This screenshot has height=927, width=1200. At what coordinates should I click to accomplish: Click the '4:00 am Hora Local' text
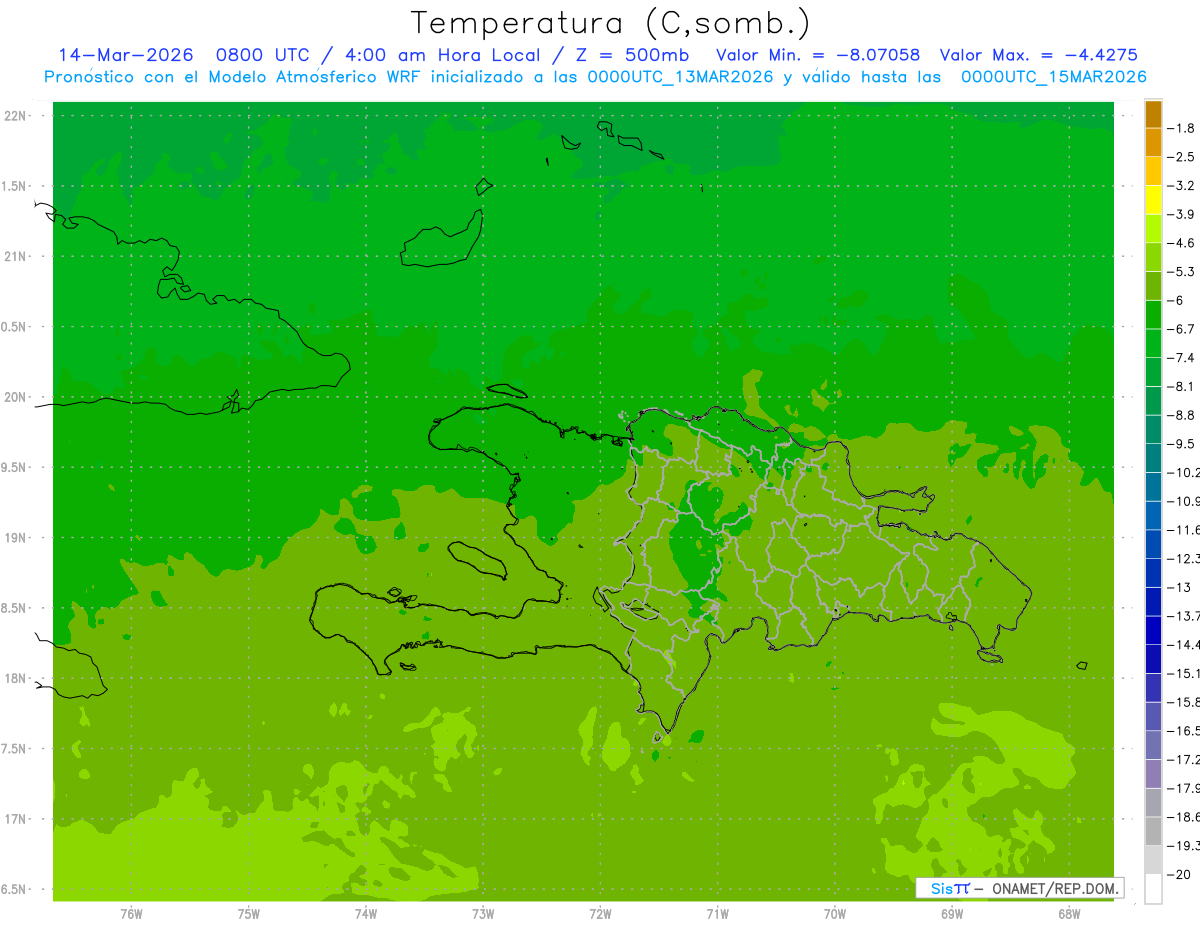(445, 55)
